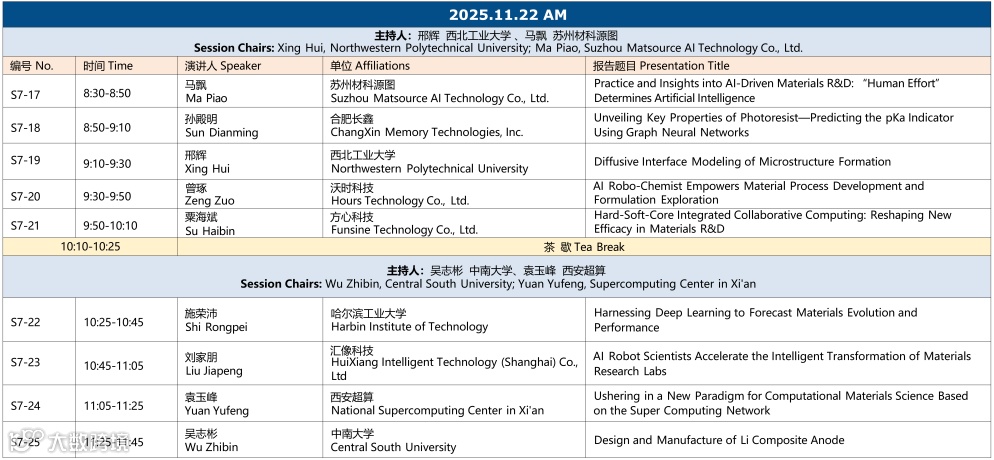Click the 'Hard-Soft-Core Integrated Collaborative Computing' title
The height and width of the screenshot is (460, 994).
coord(773,222)
